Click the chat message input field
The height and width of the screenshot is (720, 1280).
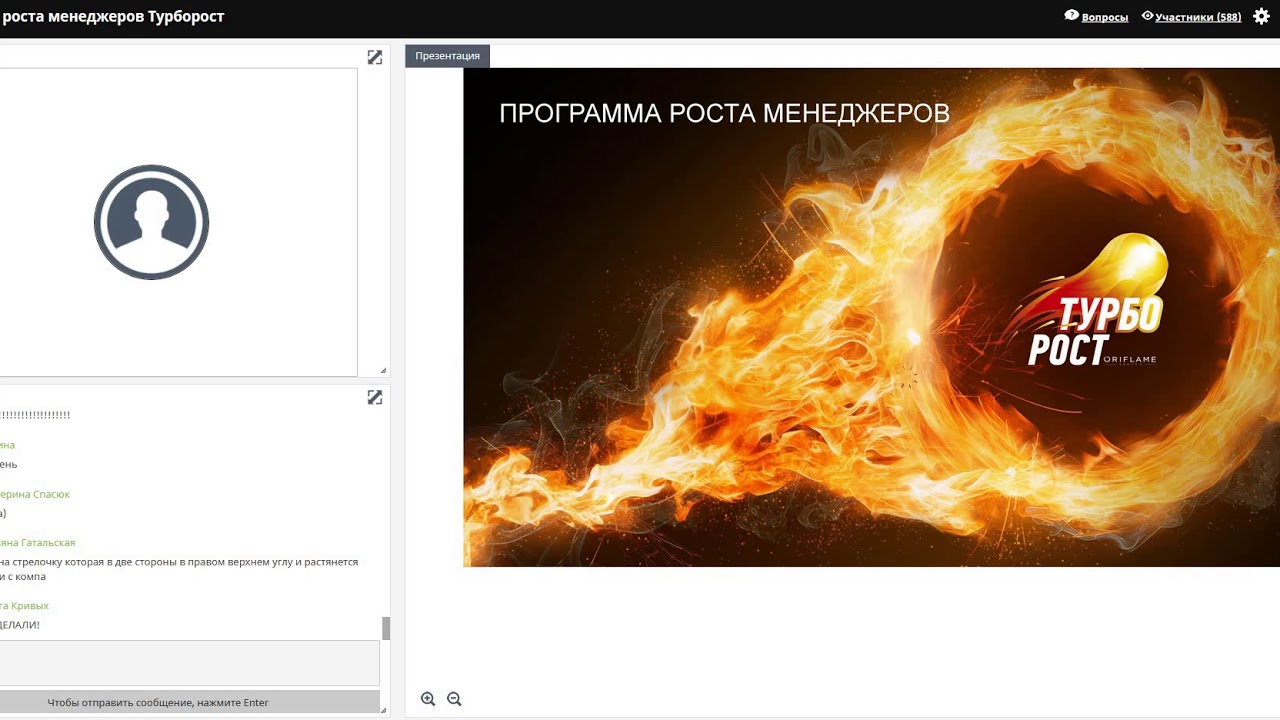pos(189,663)
